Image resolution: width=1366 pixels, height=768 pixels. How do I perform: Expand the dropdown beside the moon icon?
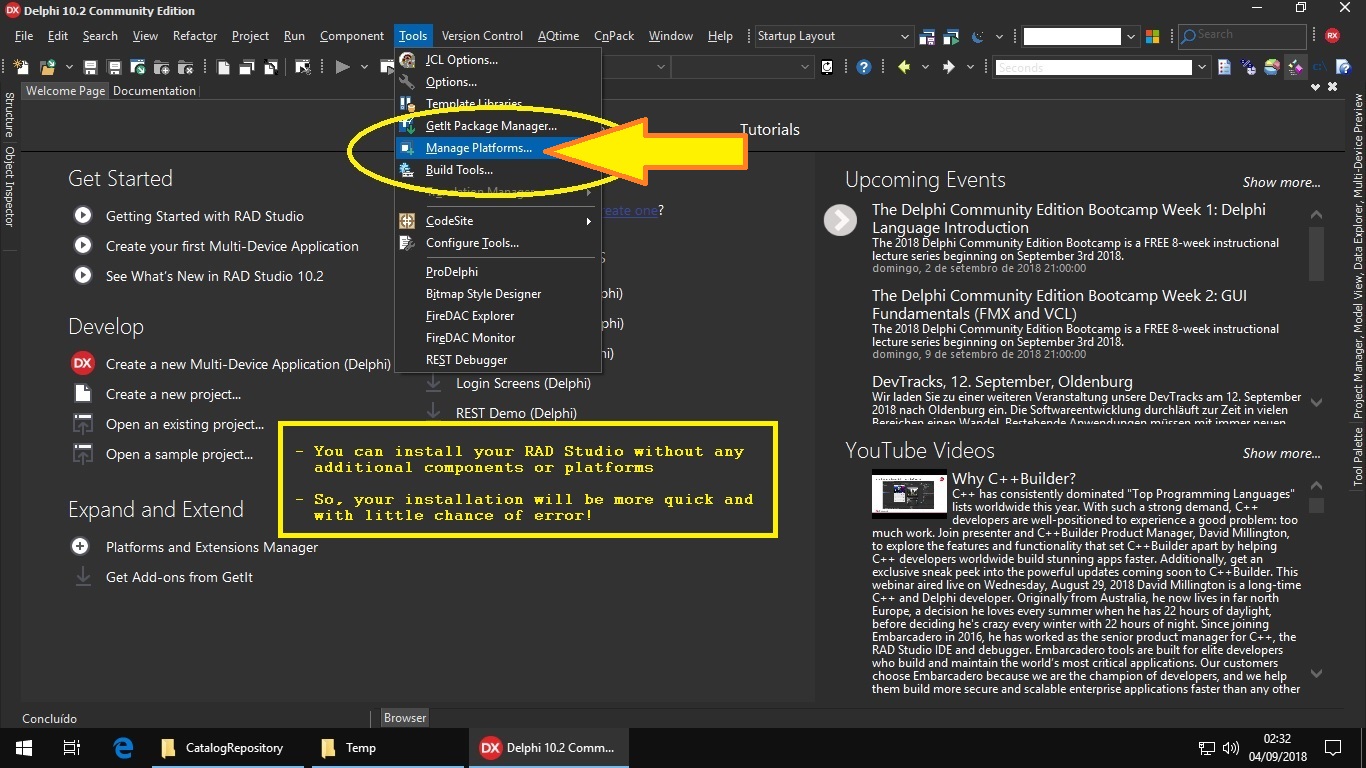(x=999, y=37)
